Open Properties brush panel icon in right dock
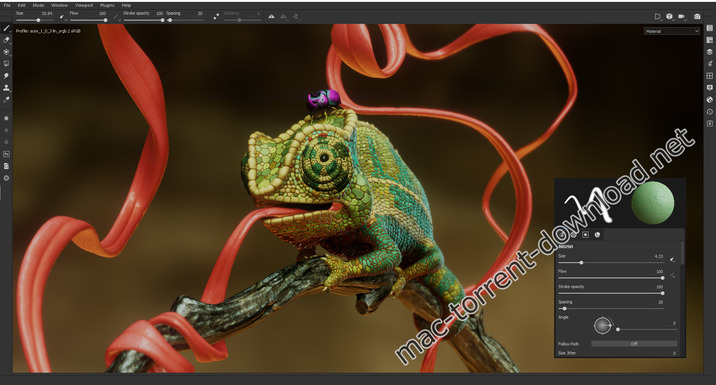This screenshot has width=716, height=385. (x=710, y=64)
